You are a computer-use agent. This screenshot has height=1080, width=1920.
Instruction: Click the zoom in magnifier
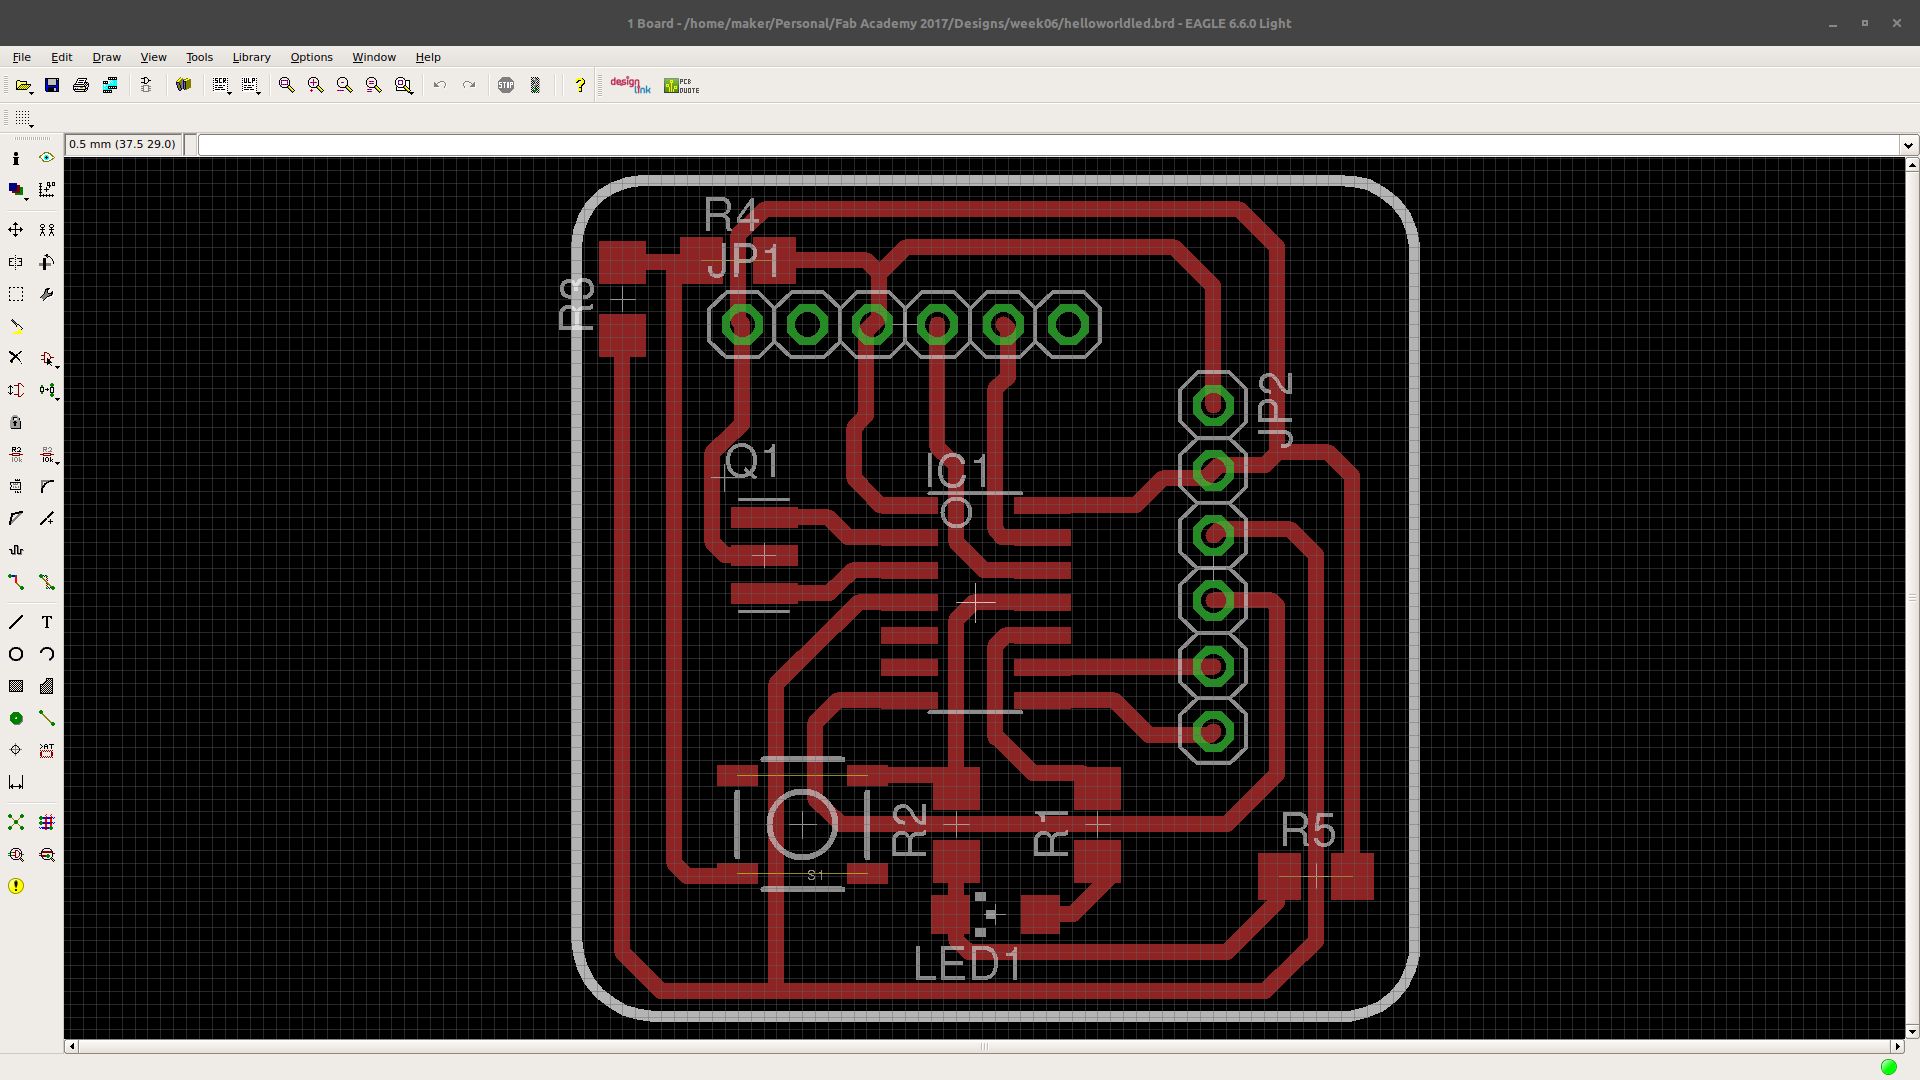[316, 86]
